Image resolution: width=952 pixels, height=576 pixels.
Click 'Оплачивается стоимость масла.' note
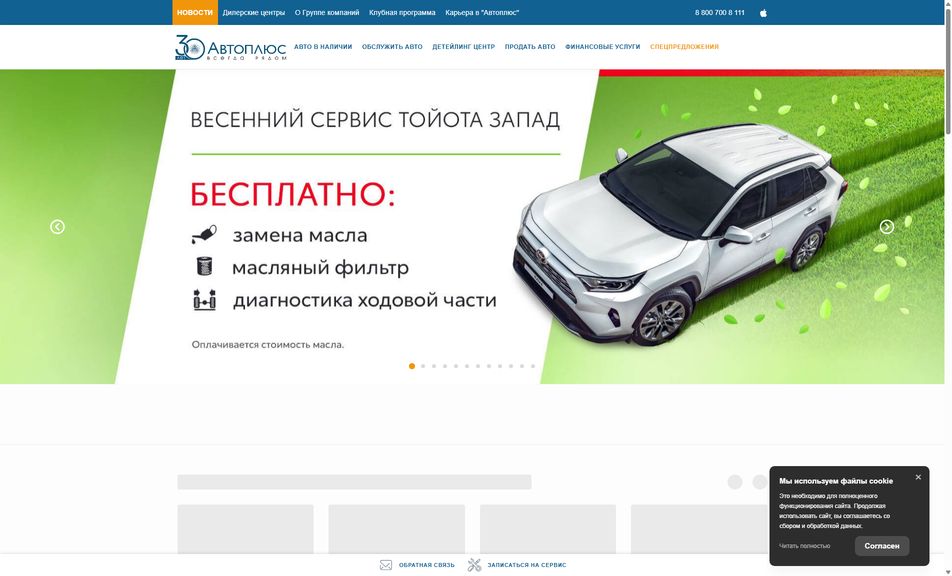[268, 345]
